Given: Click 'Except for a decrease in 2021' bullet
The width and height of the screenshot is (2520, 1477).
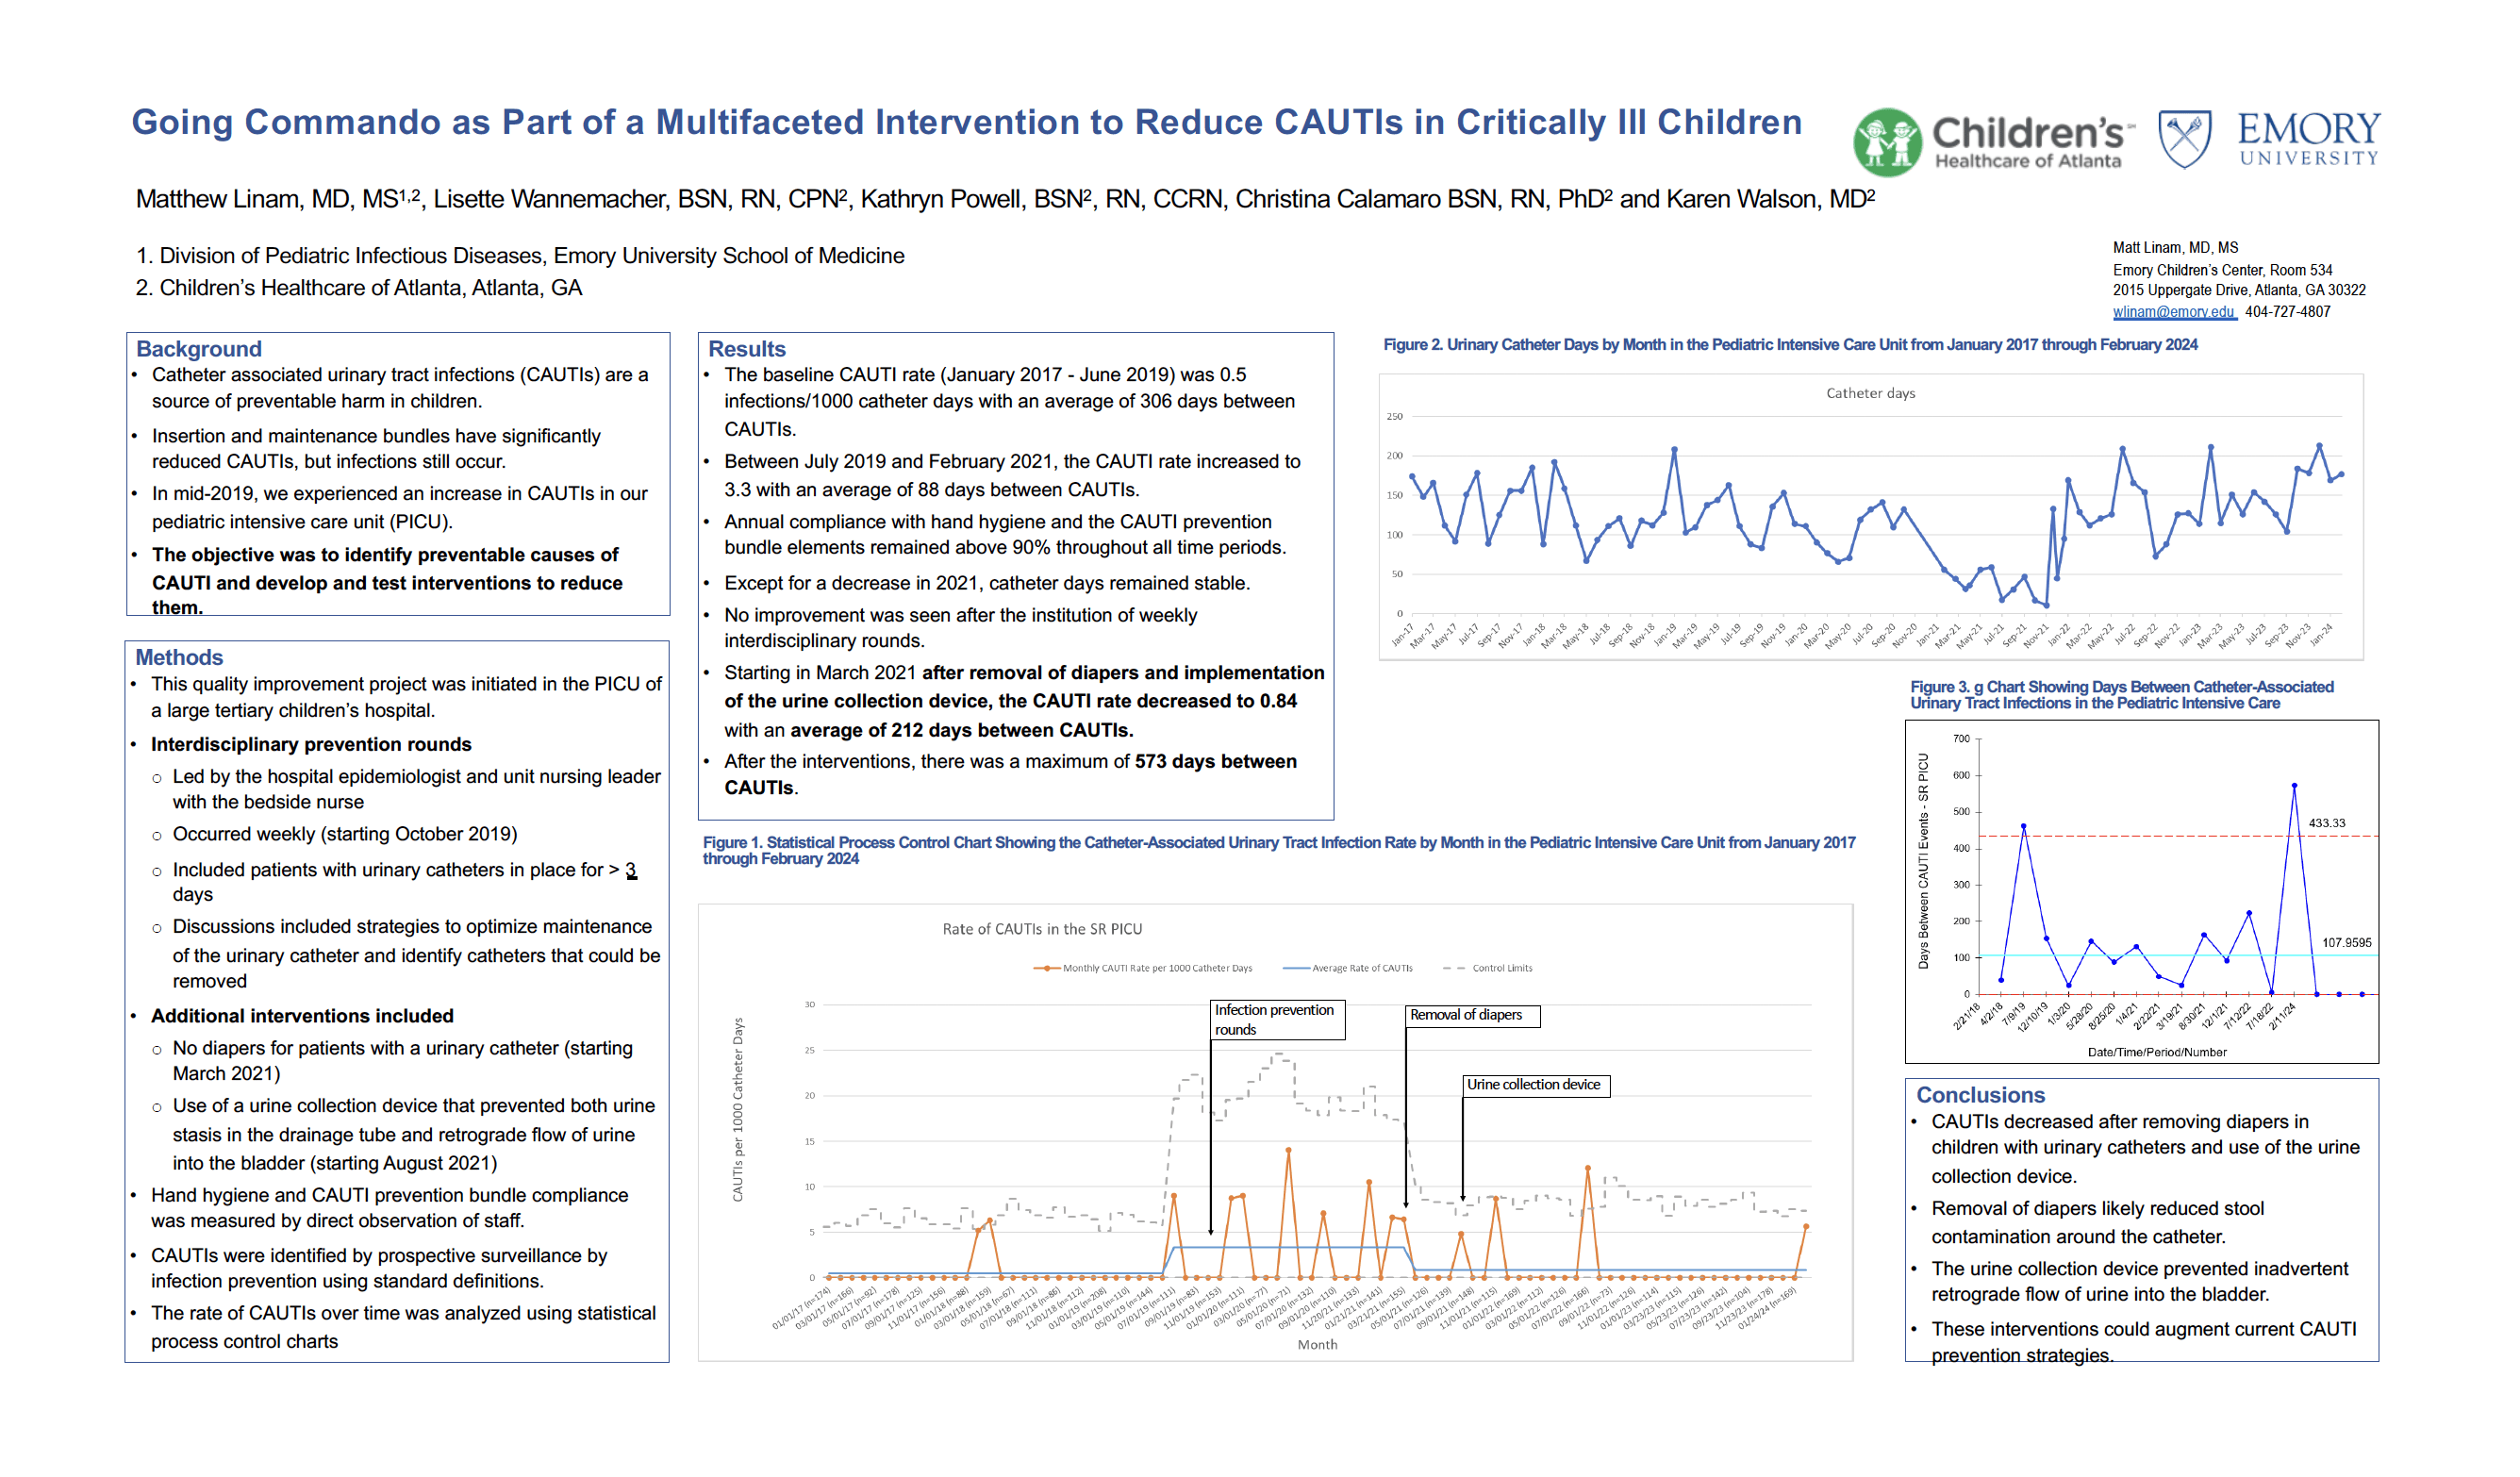Looking at the screenshot, I should pos(987,582).
